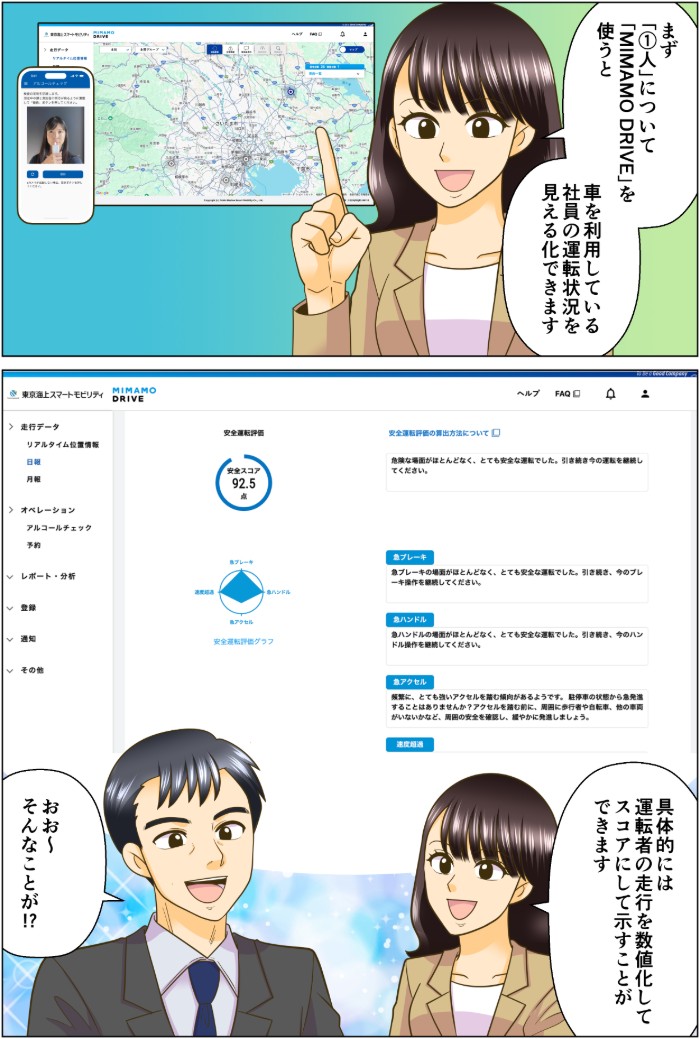Open リアルタイム位置情報 in the score screen sidebar
Image resolution: width=700 pixels, height=1039 pixels.
coord(62,445)
